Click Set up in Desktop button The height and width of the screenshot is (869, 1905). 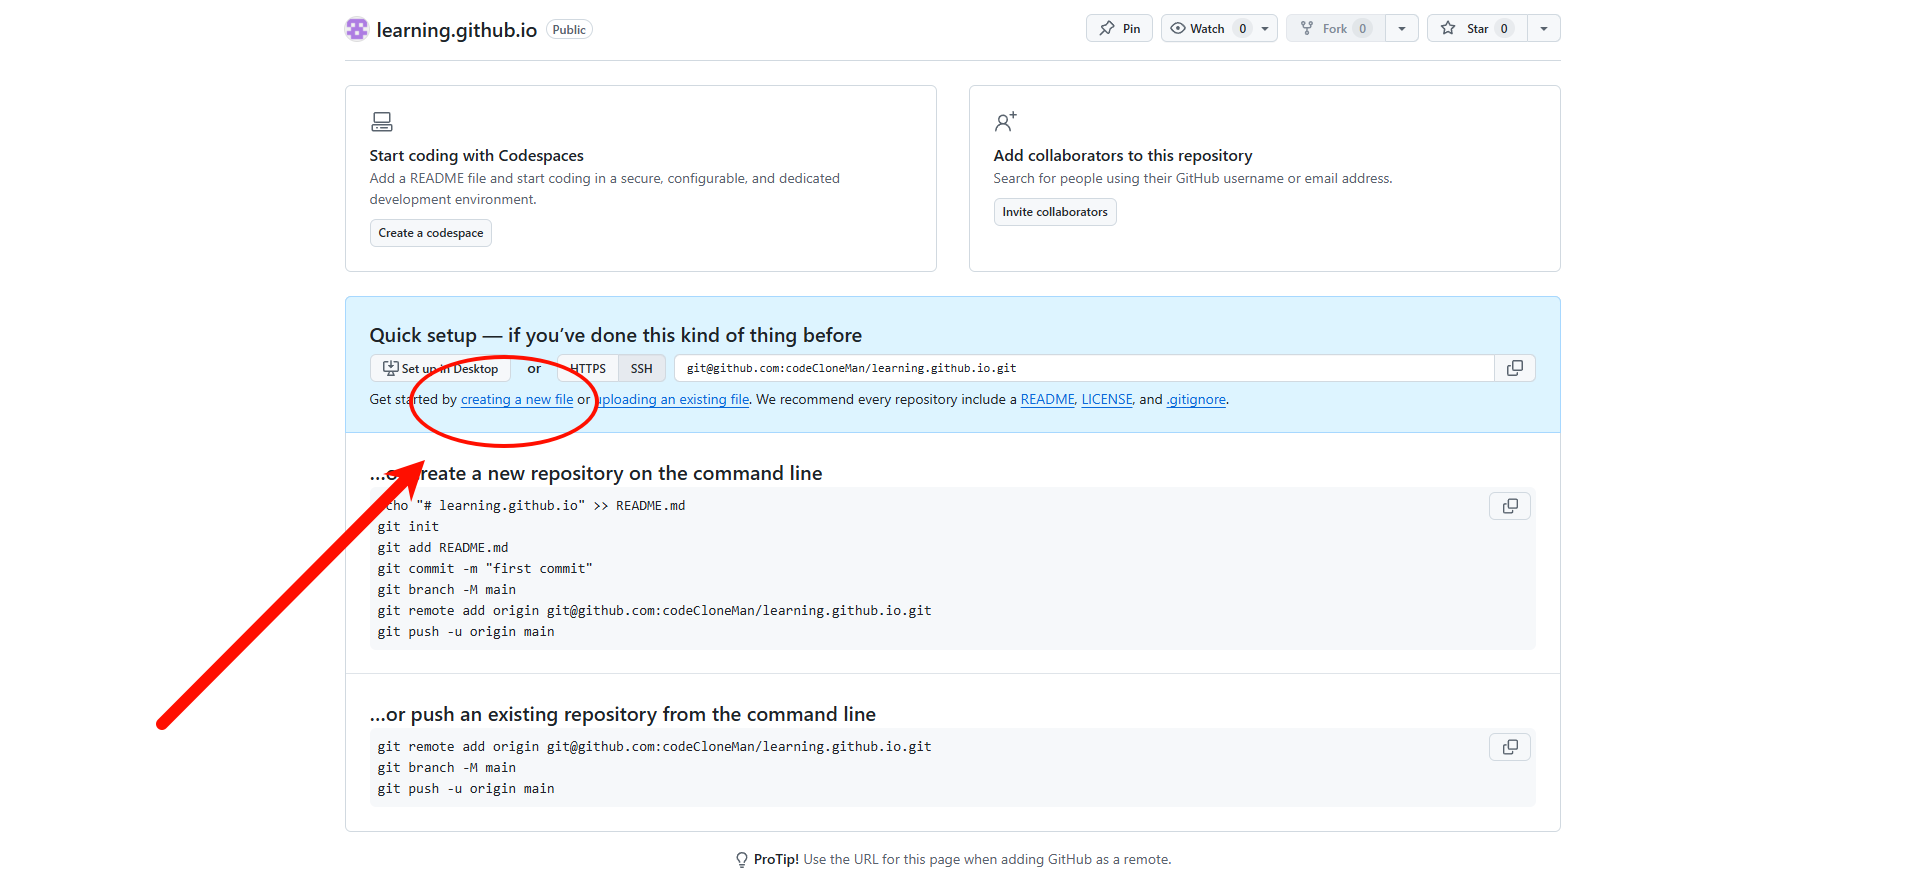coord(440,368)
